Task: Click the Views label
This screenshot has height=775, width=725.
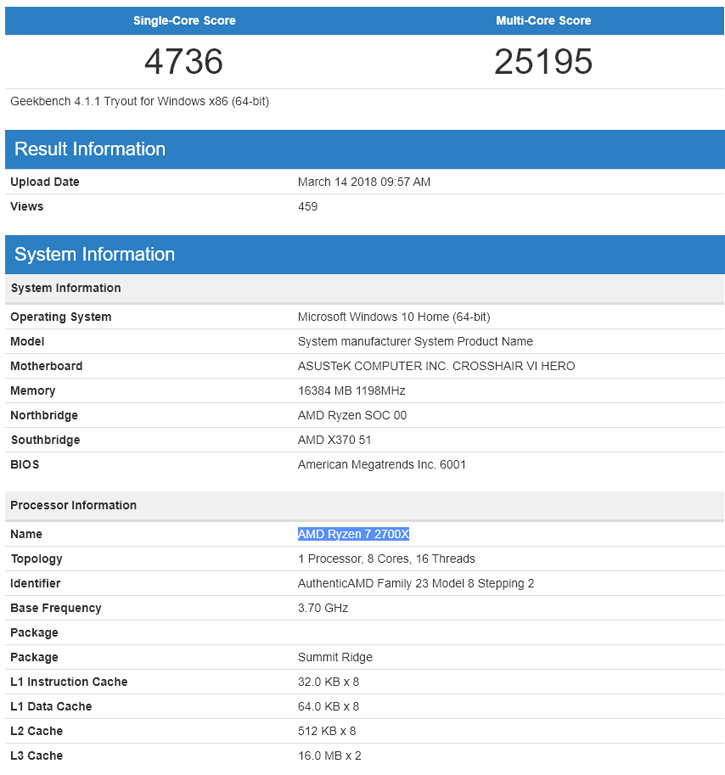Action: point(27,207)
